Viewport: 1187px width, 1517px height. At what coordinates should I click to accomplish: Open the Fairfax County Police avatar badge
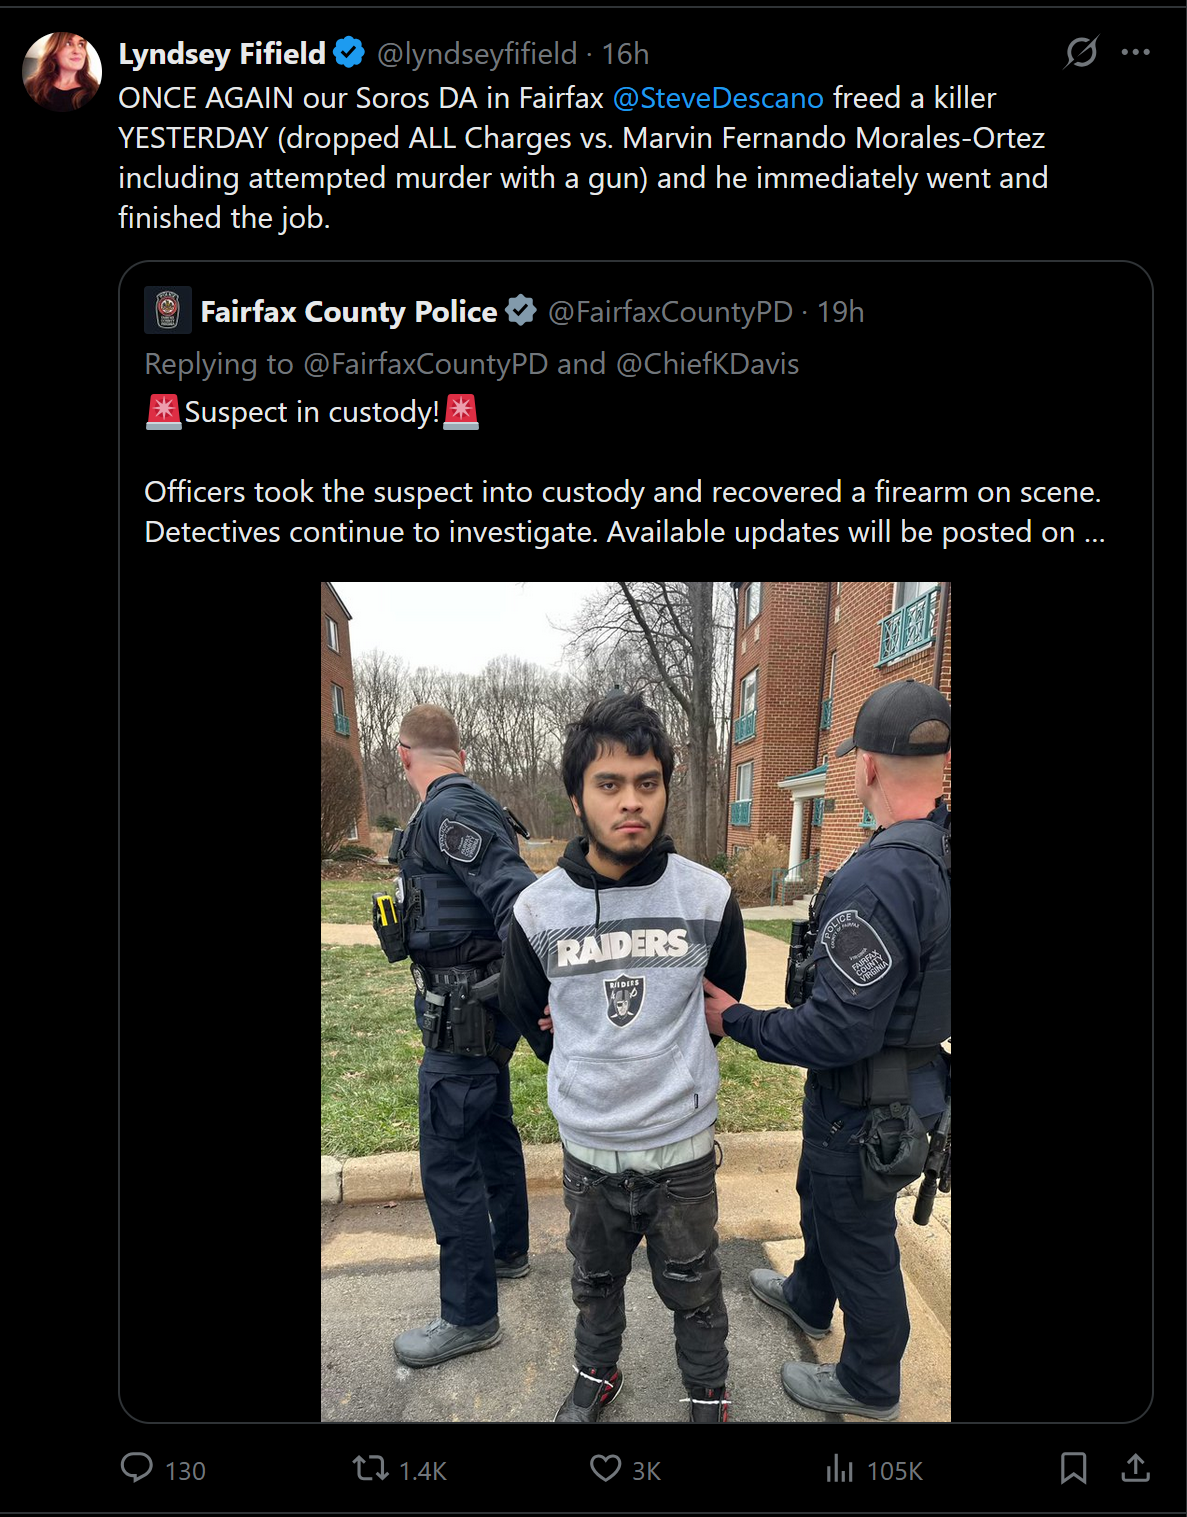(x=168, y=310)
